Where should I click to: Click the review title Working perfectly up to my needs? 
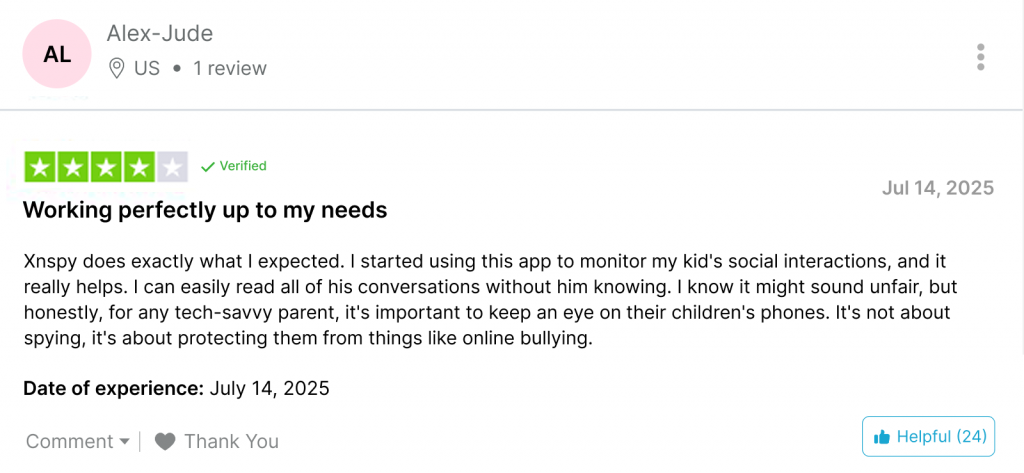click(205, 210)
